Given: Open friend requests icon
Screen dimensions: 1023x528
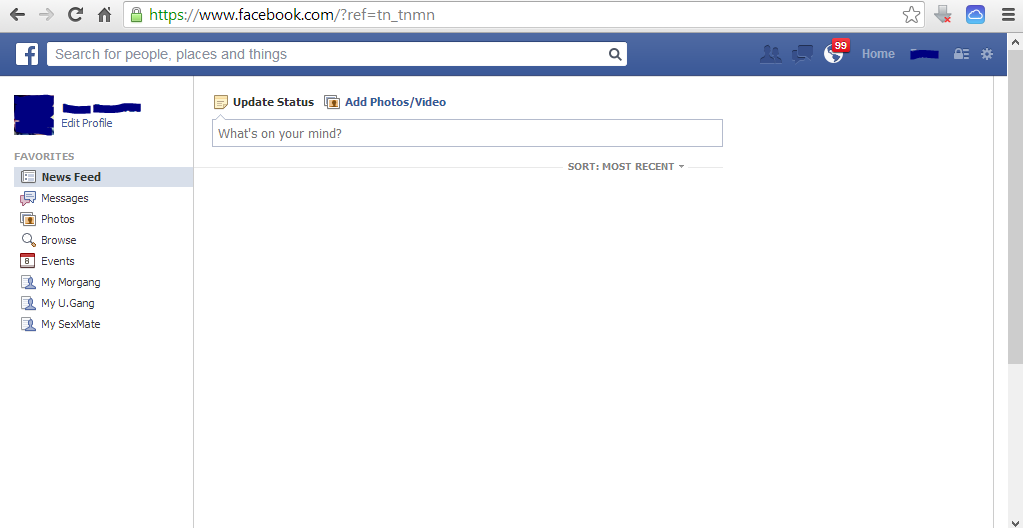Looking at the screenshot, I should (771, 54).
